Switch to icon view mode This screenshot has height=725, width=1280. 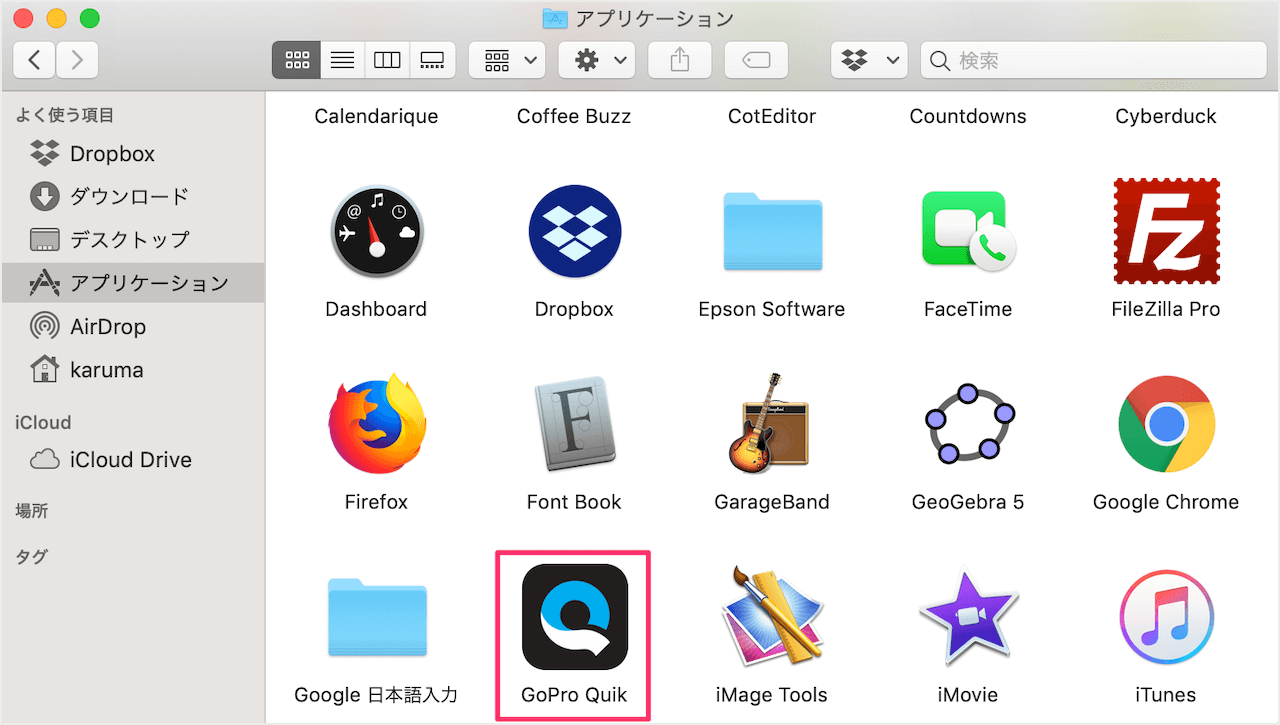(x=297, y=60)
